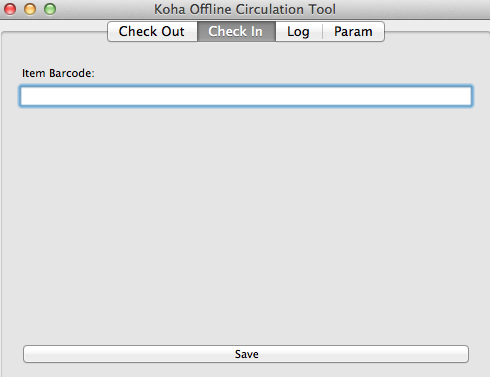Return to Check Out mode

152,32
